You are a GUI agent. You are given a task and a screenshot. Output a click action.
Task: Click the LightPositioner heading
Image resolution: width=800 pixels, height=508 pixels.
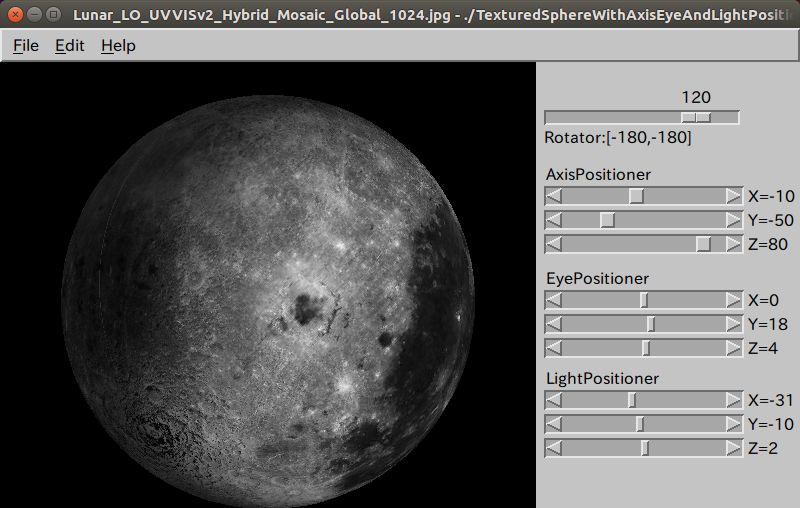pos(603,379)
